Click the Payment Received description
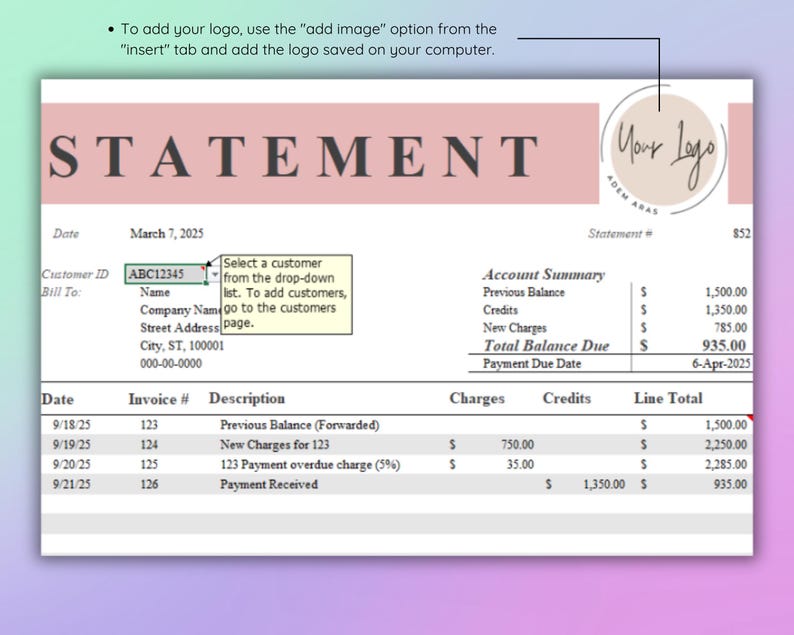Screen dimensions: 794x635 [269, 484]
